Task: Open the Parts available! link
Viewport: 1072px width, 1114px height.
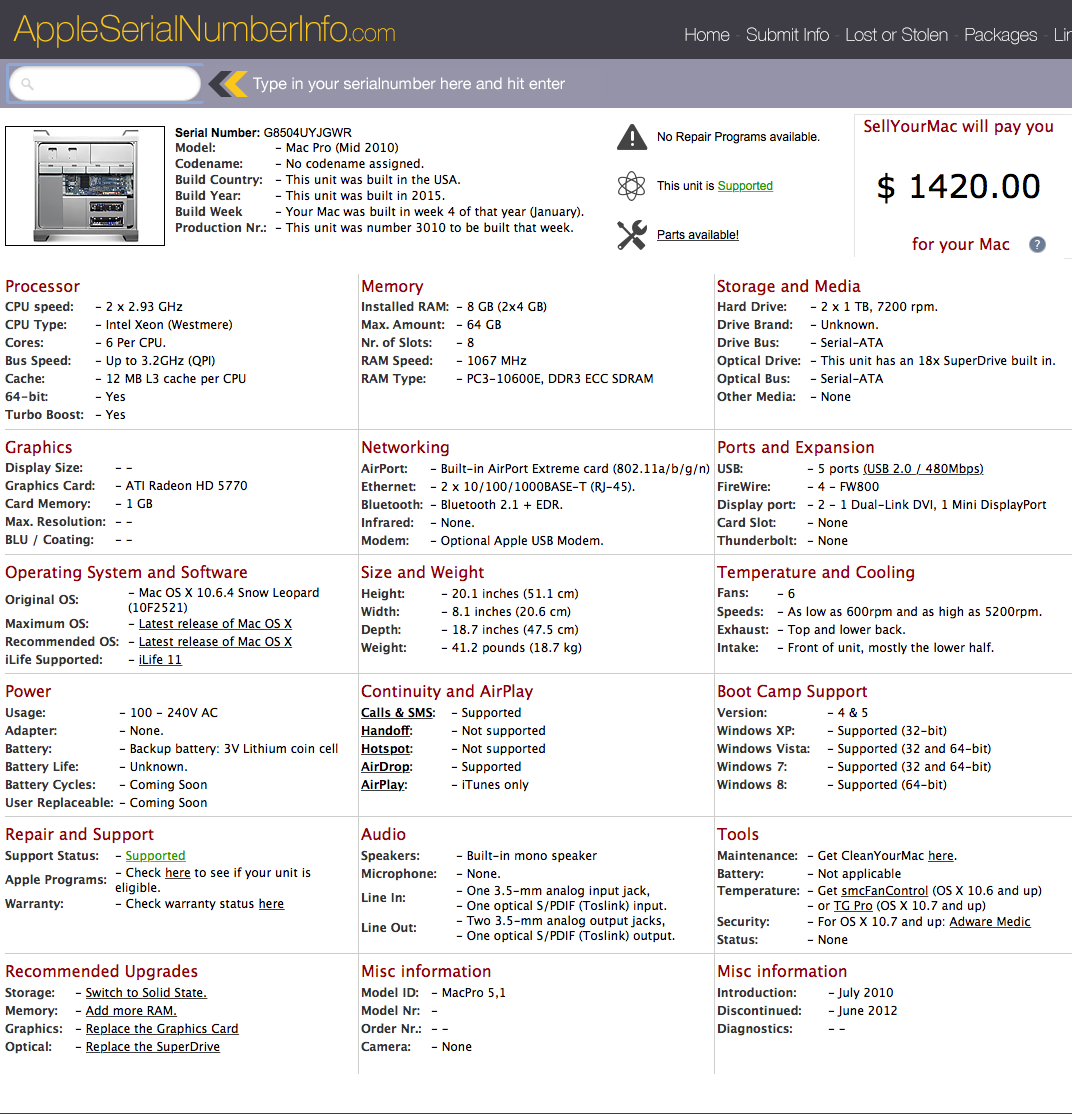Action: (x=698, y=235)
